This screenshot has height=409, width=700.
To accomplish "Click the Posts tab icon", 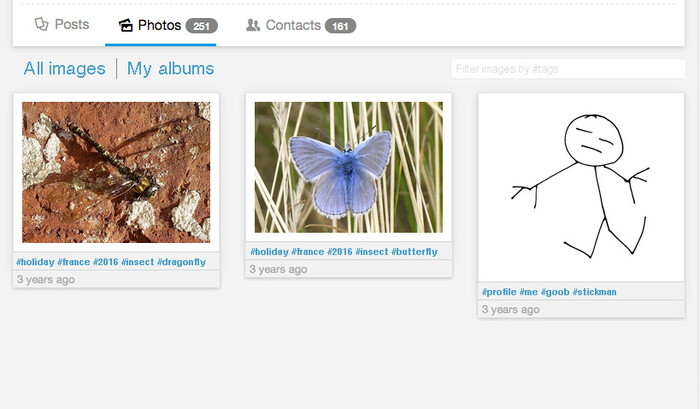I will click(41, 25).
